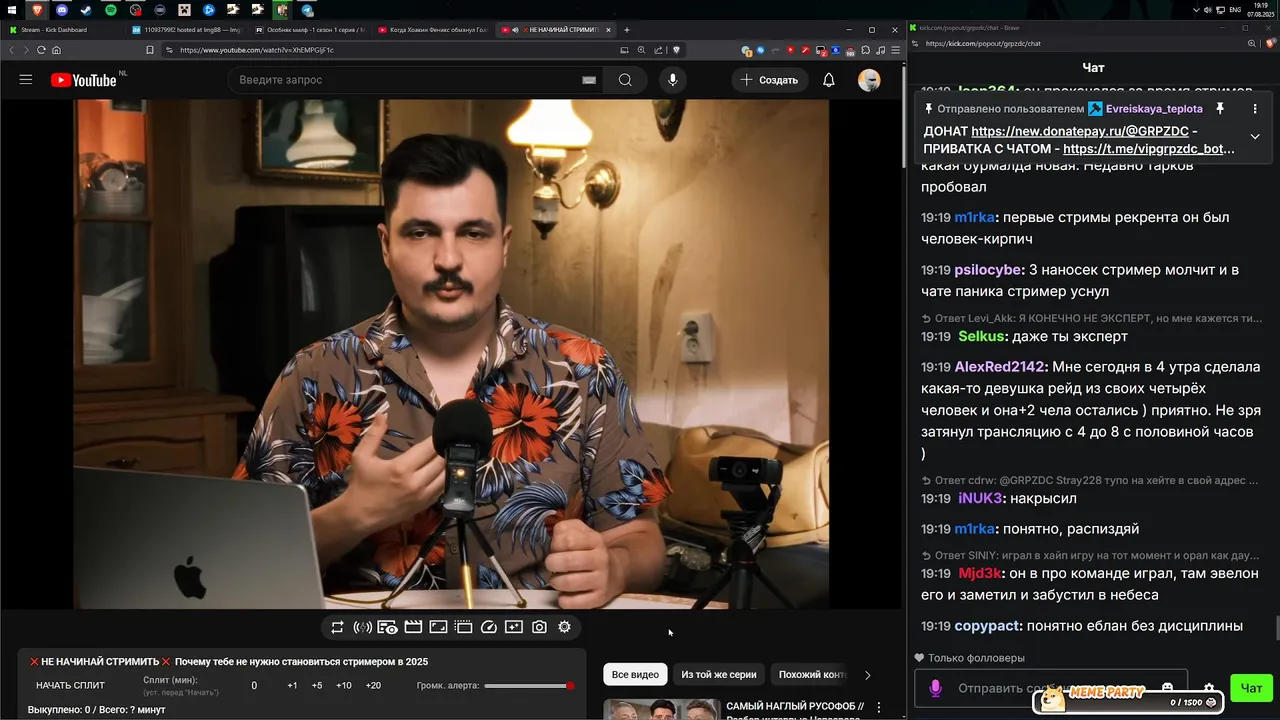
Task: Open the YouTube account avatar menu
Action: [x=869, y=80]
